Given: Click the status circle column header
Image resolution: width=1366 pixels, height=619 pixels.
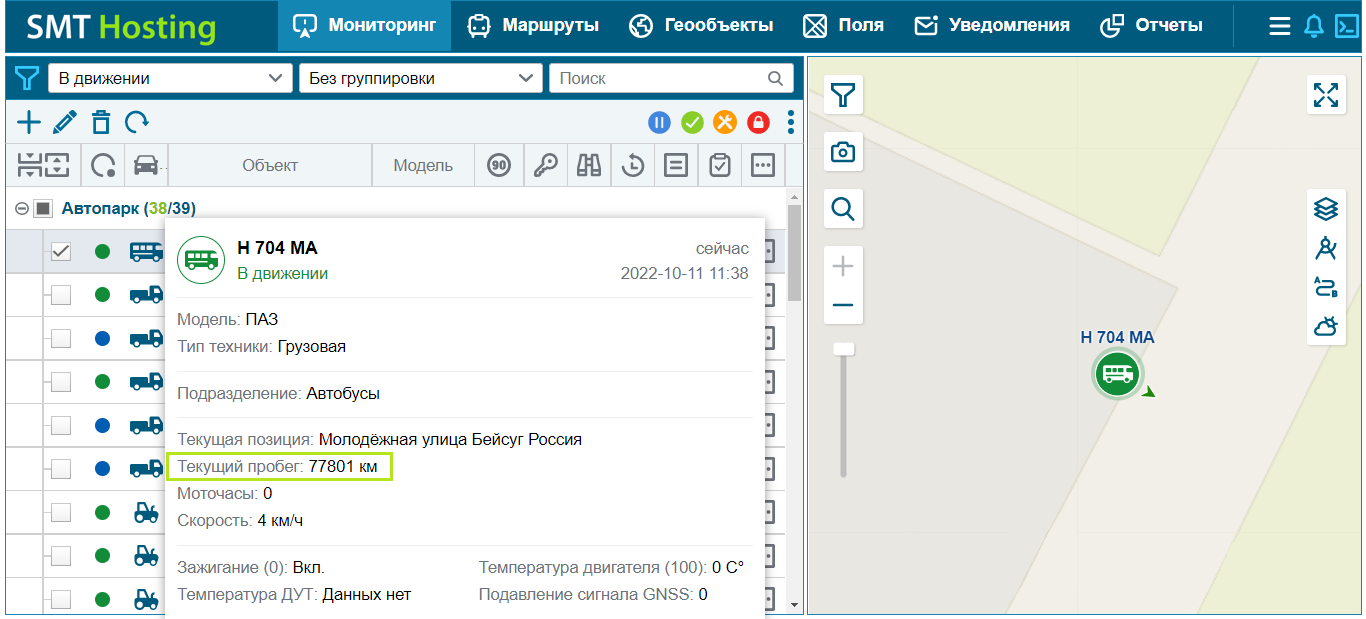Looking at the screenshot, I should [102, 165].
